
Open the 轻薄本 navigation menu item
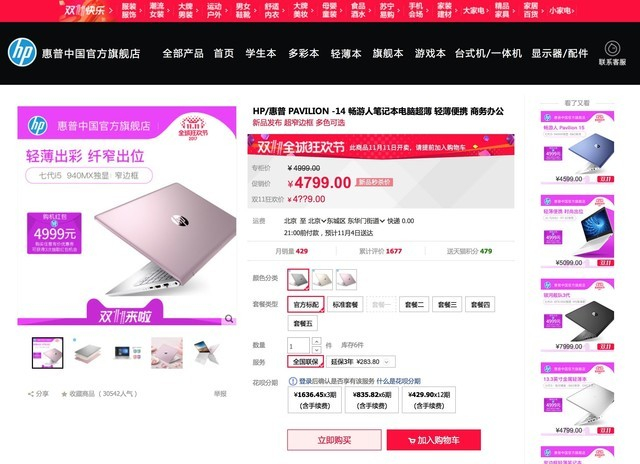coord(346,53)
